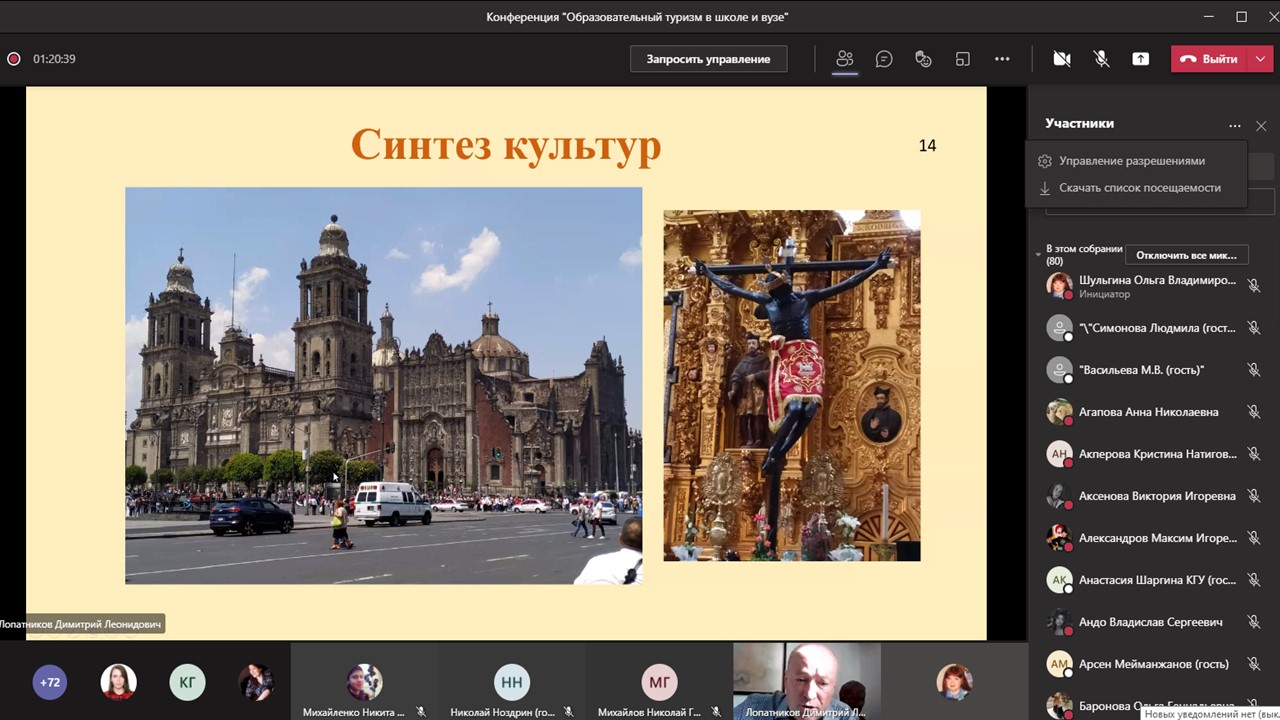This screenshot has height=720, width=1280.
Task: Select participant Аксенова Виктория Игоревна
Action: coord(1156,496)
